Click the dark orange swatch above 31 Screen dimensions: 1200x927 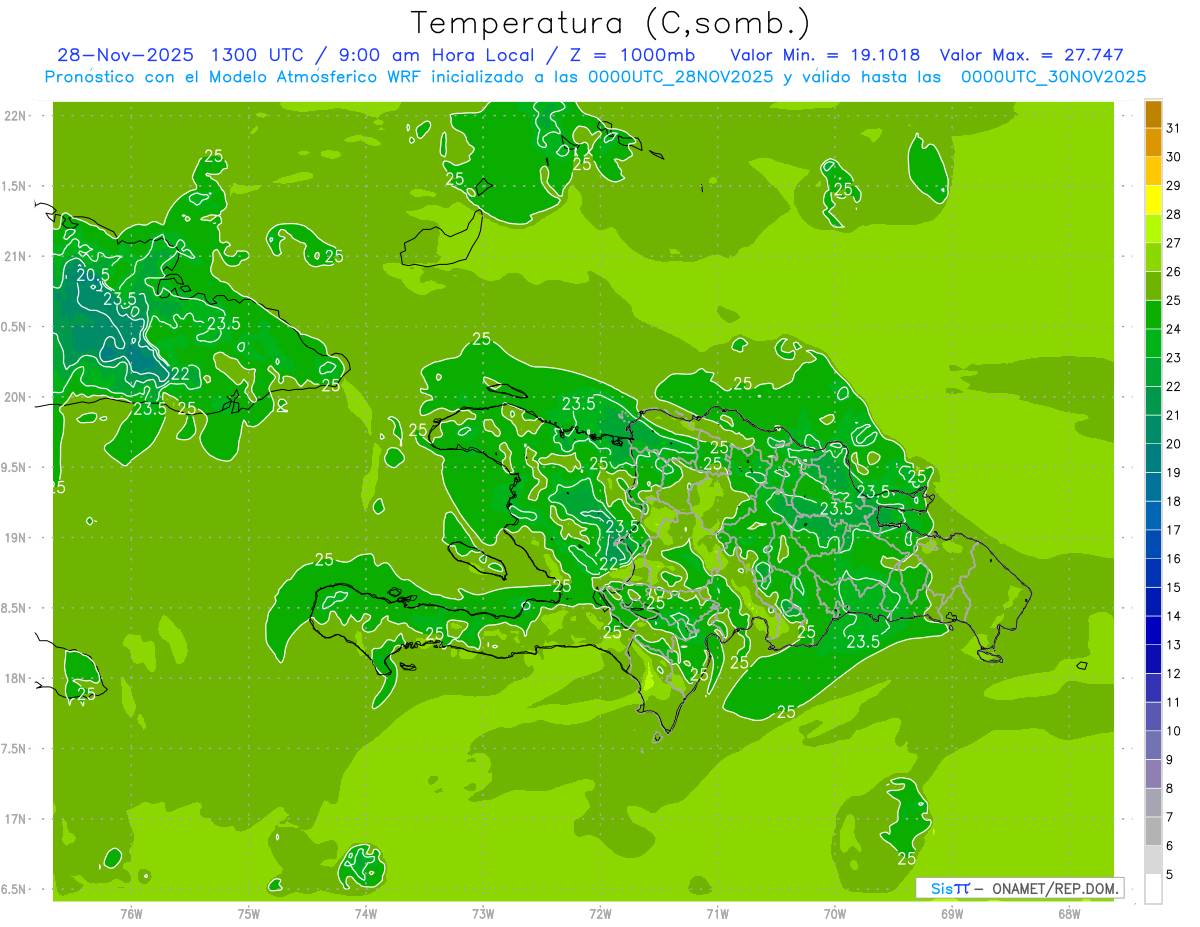click(1153, 114)
